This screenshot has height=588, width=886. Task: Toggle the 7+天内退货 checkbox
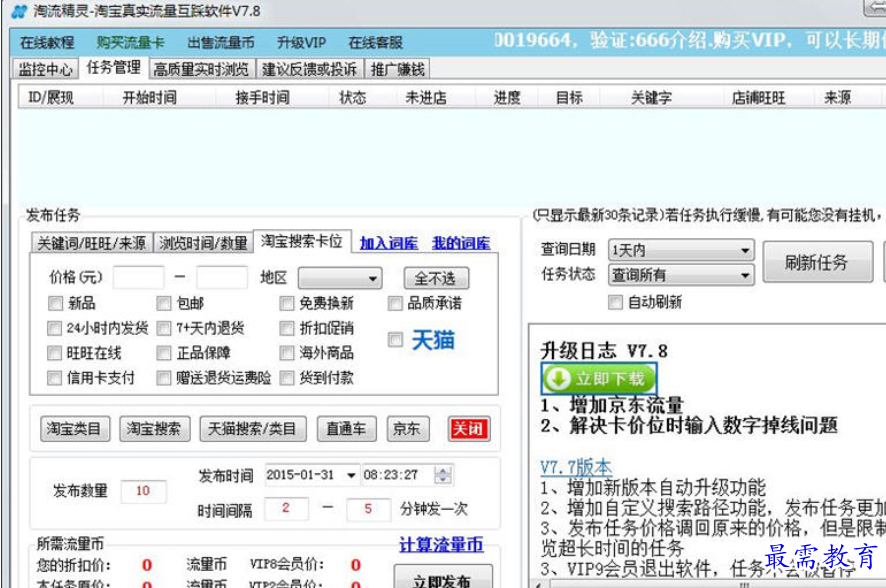164,328
